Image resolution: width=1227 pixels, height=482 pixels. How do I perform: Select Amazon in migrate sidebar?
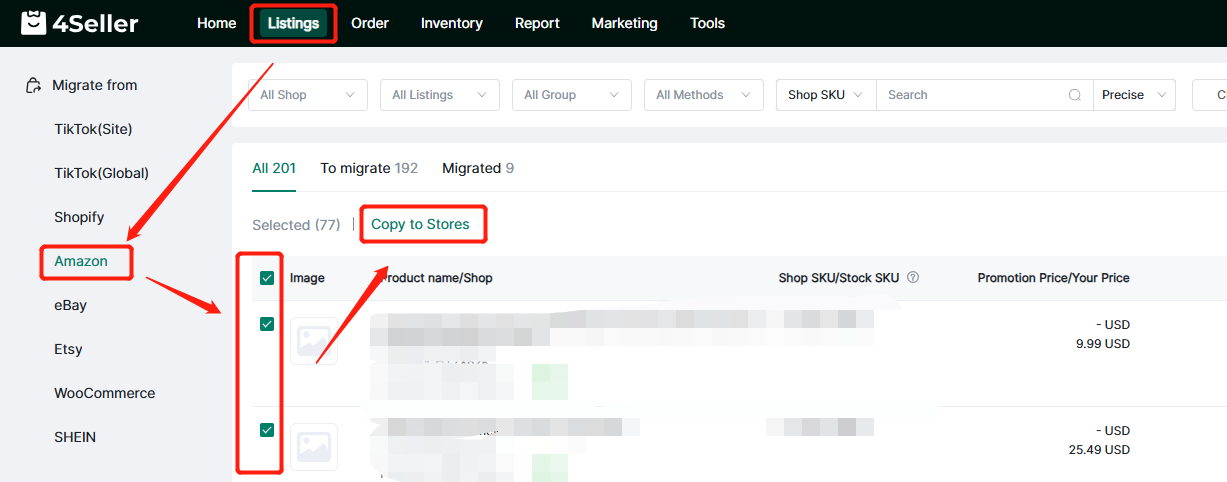tap(81, 262)
